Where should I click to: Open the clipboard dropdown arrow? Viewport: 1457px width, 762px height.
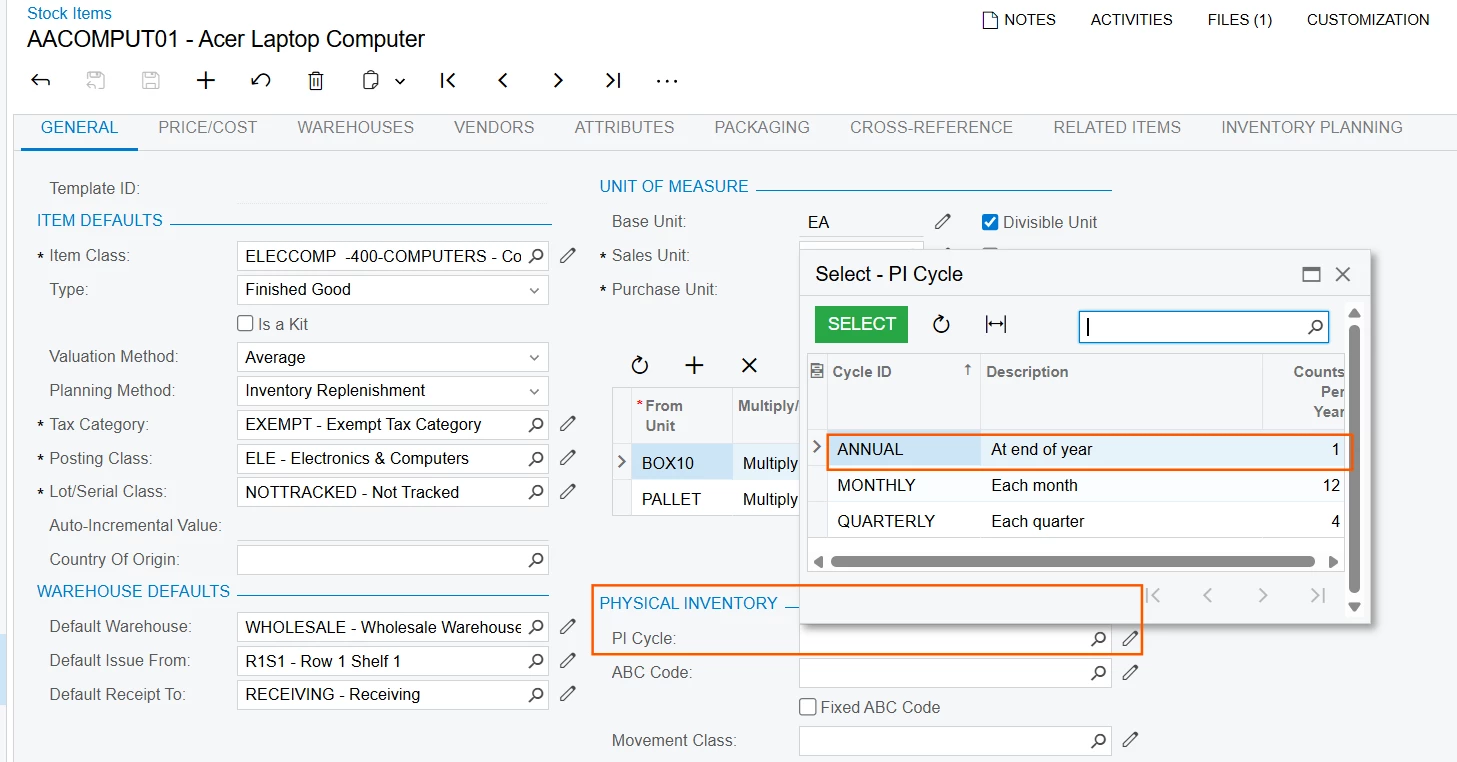(400, 82)
